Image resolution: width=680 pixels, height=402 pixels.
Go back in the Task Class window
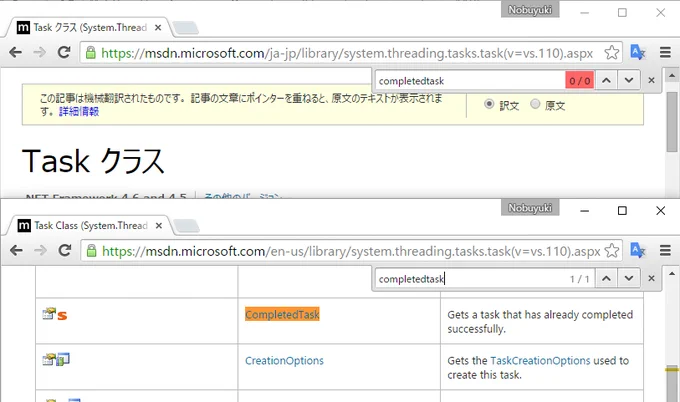point(16,250)
